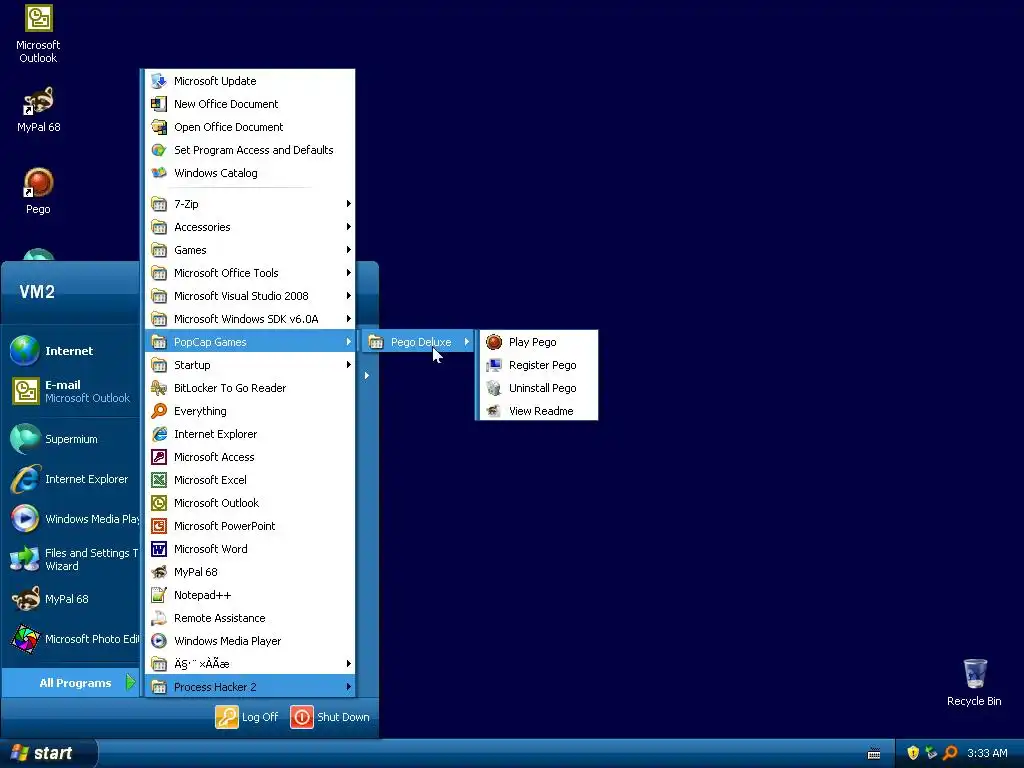Click the Microsoft Excel icon
1024x768 pixels.
[159, 480]
